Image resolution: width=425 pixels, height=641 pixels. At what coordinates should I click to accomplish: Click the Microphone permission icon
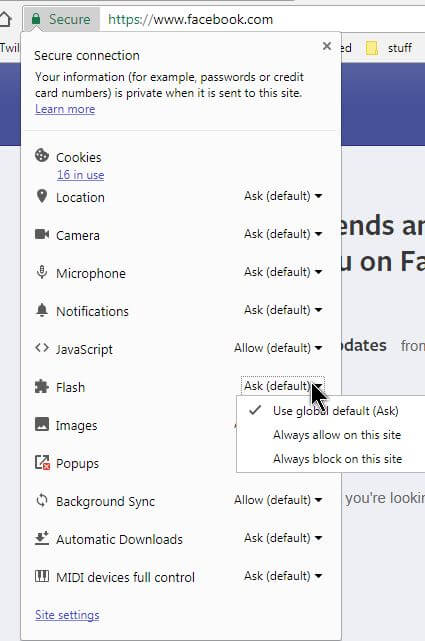(42, 272)
